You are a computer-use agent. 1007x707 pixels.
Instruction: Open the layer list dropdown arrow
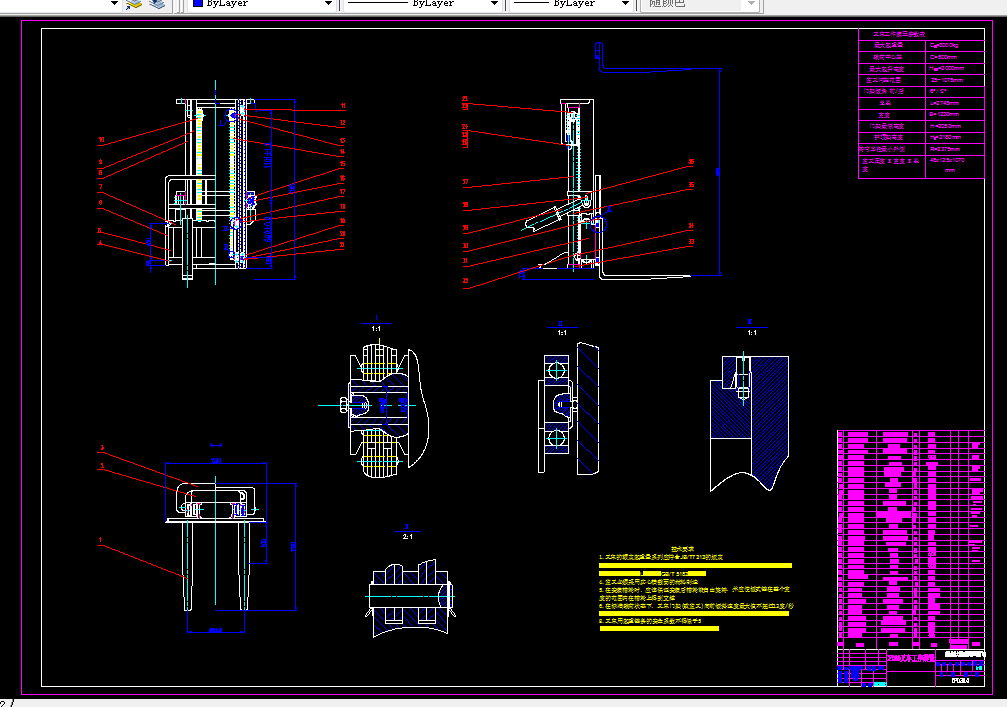(114, 4)
